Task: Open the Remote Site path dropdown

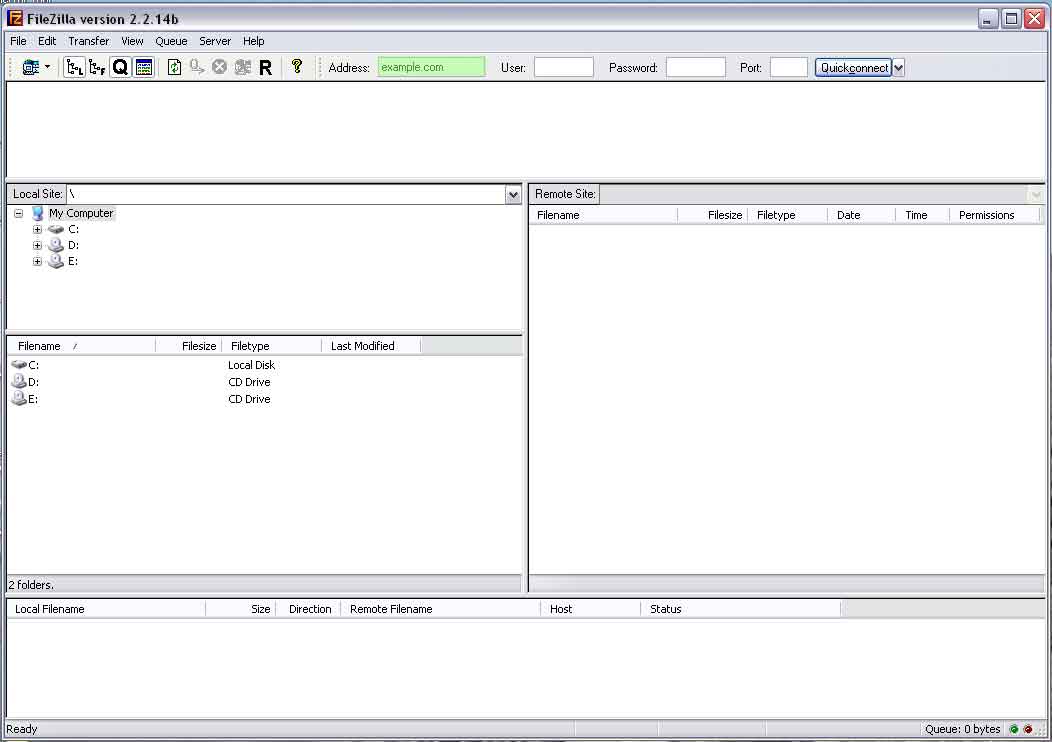Action: 1036,195
